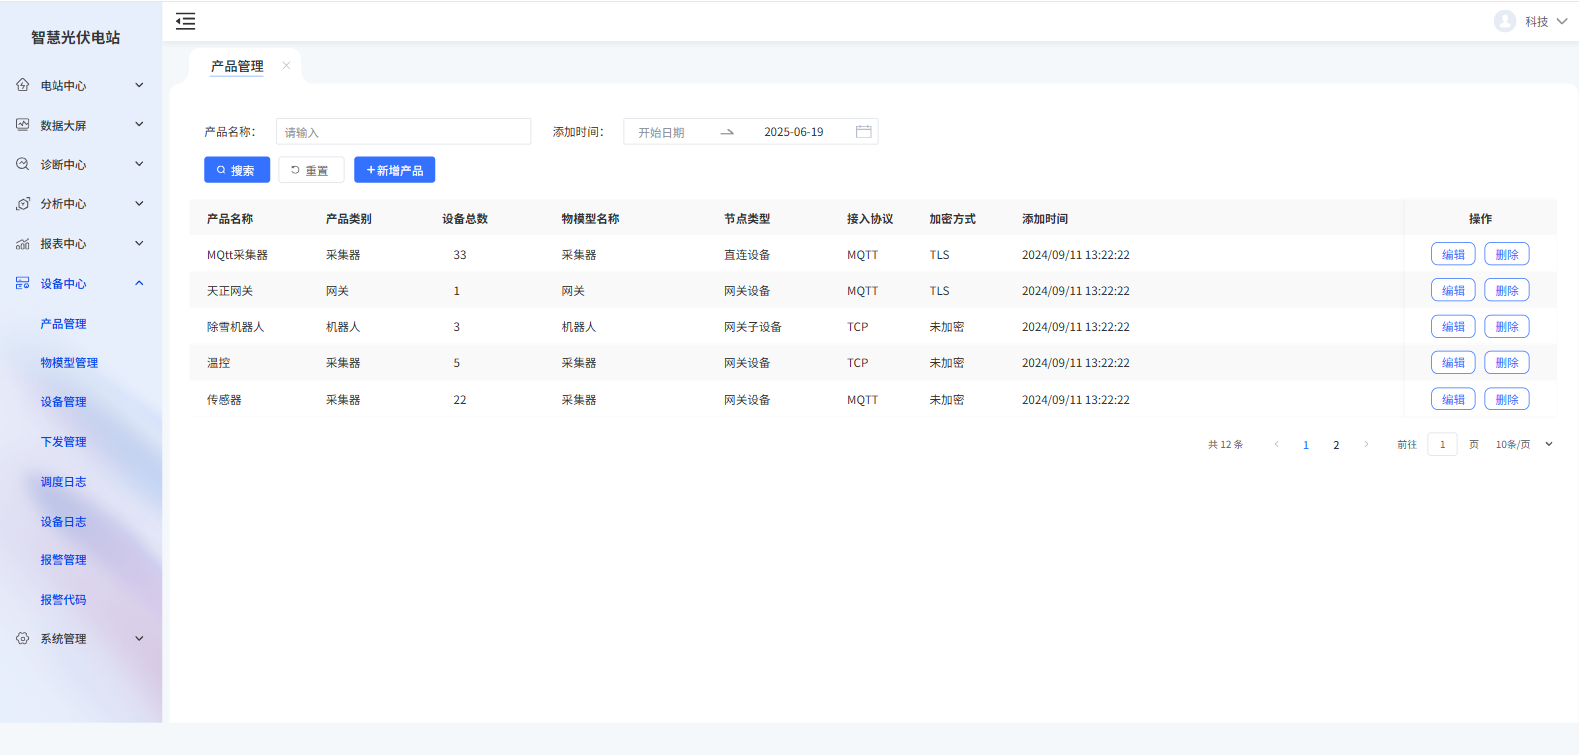Viewport: 1579px width, 755px height.
Task: Click the 报表中心 chart icon
Action: pos(23,244)
